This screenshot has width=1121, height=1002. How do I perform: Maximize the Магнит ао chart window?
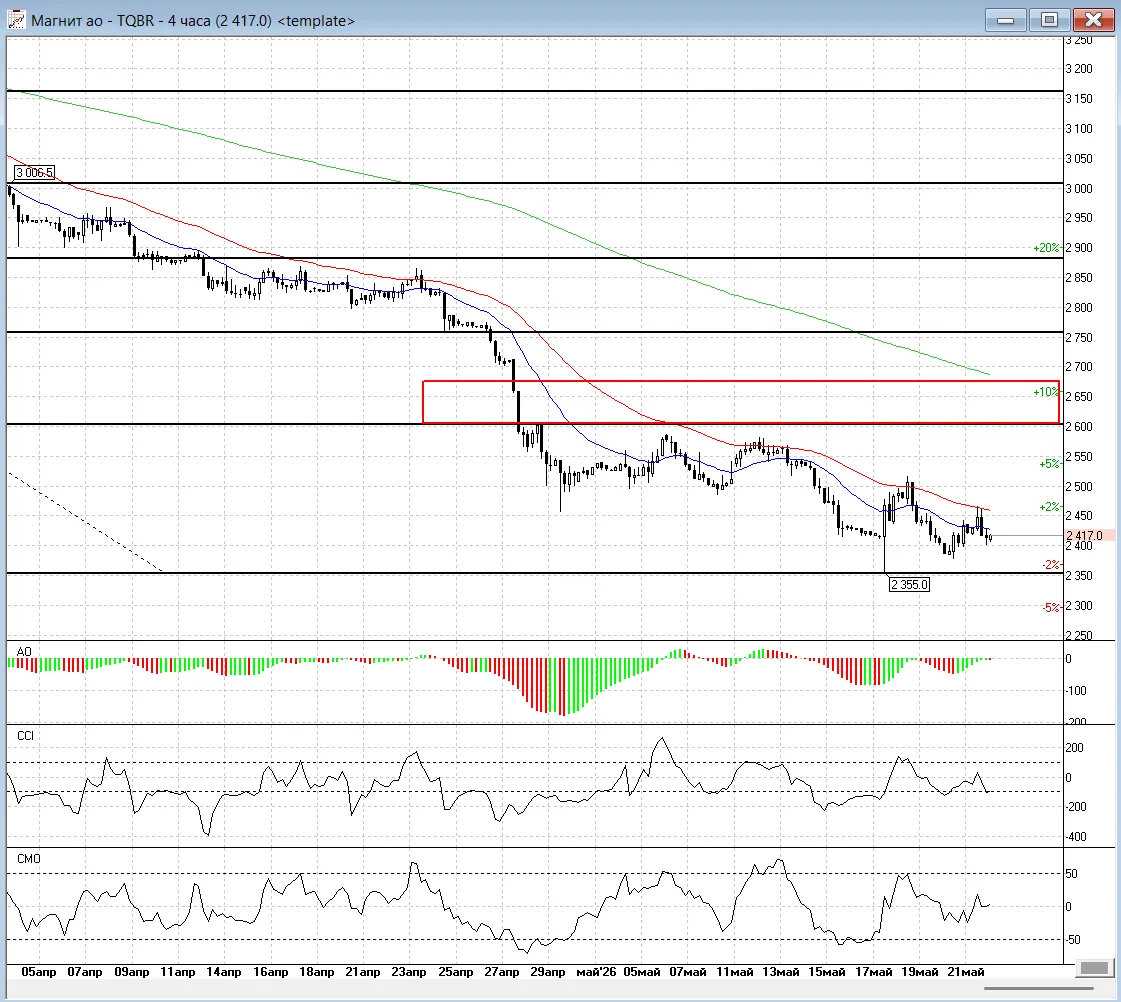pyautogui.click(x=1049, y=20)
